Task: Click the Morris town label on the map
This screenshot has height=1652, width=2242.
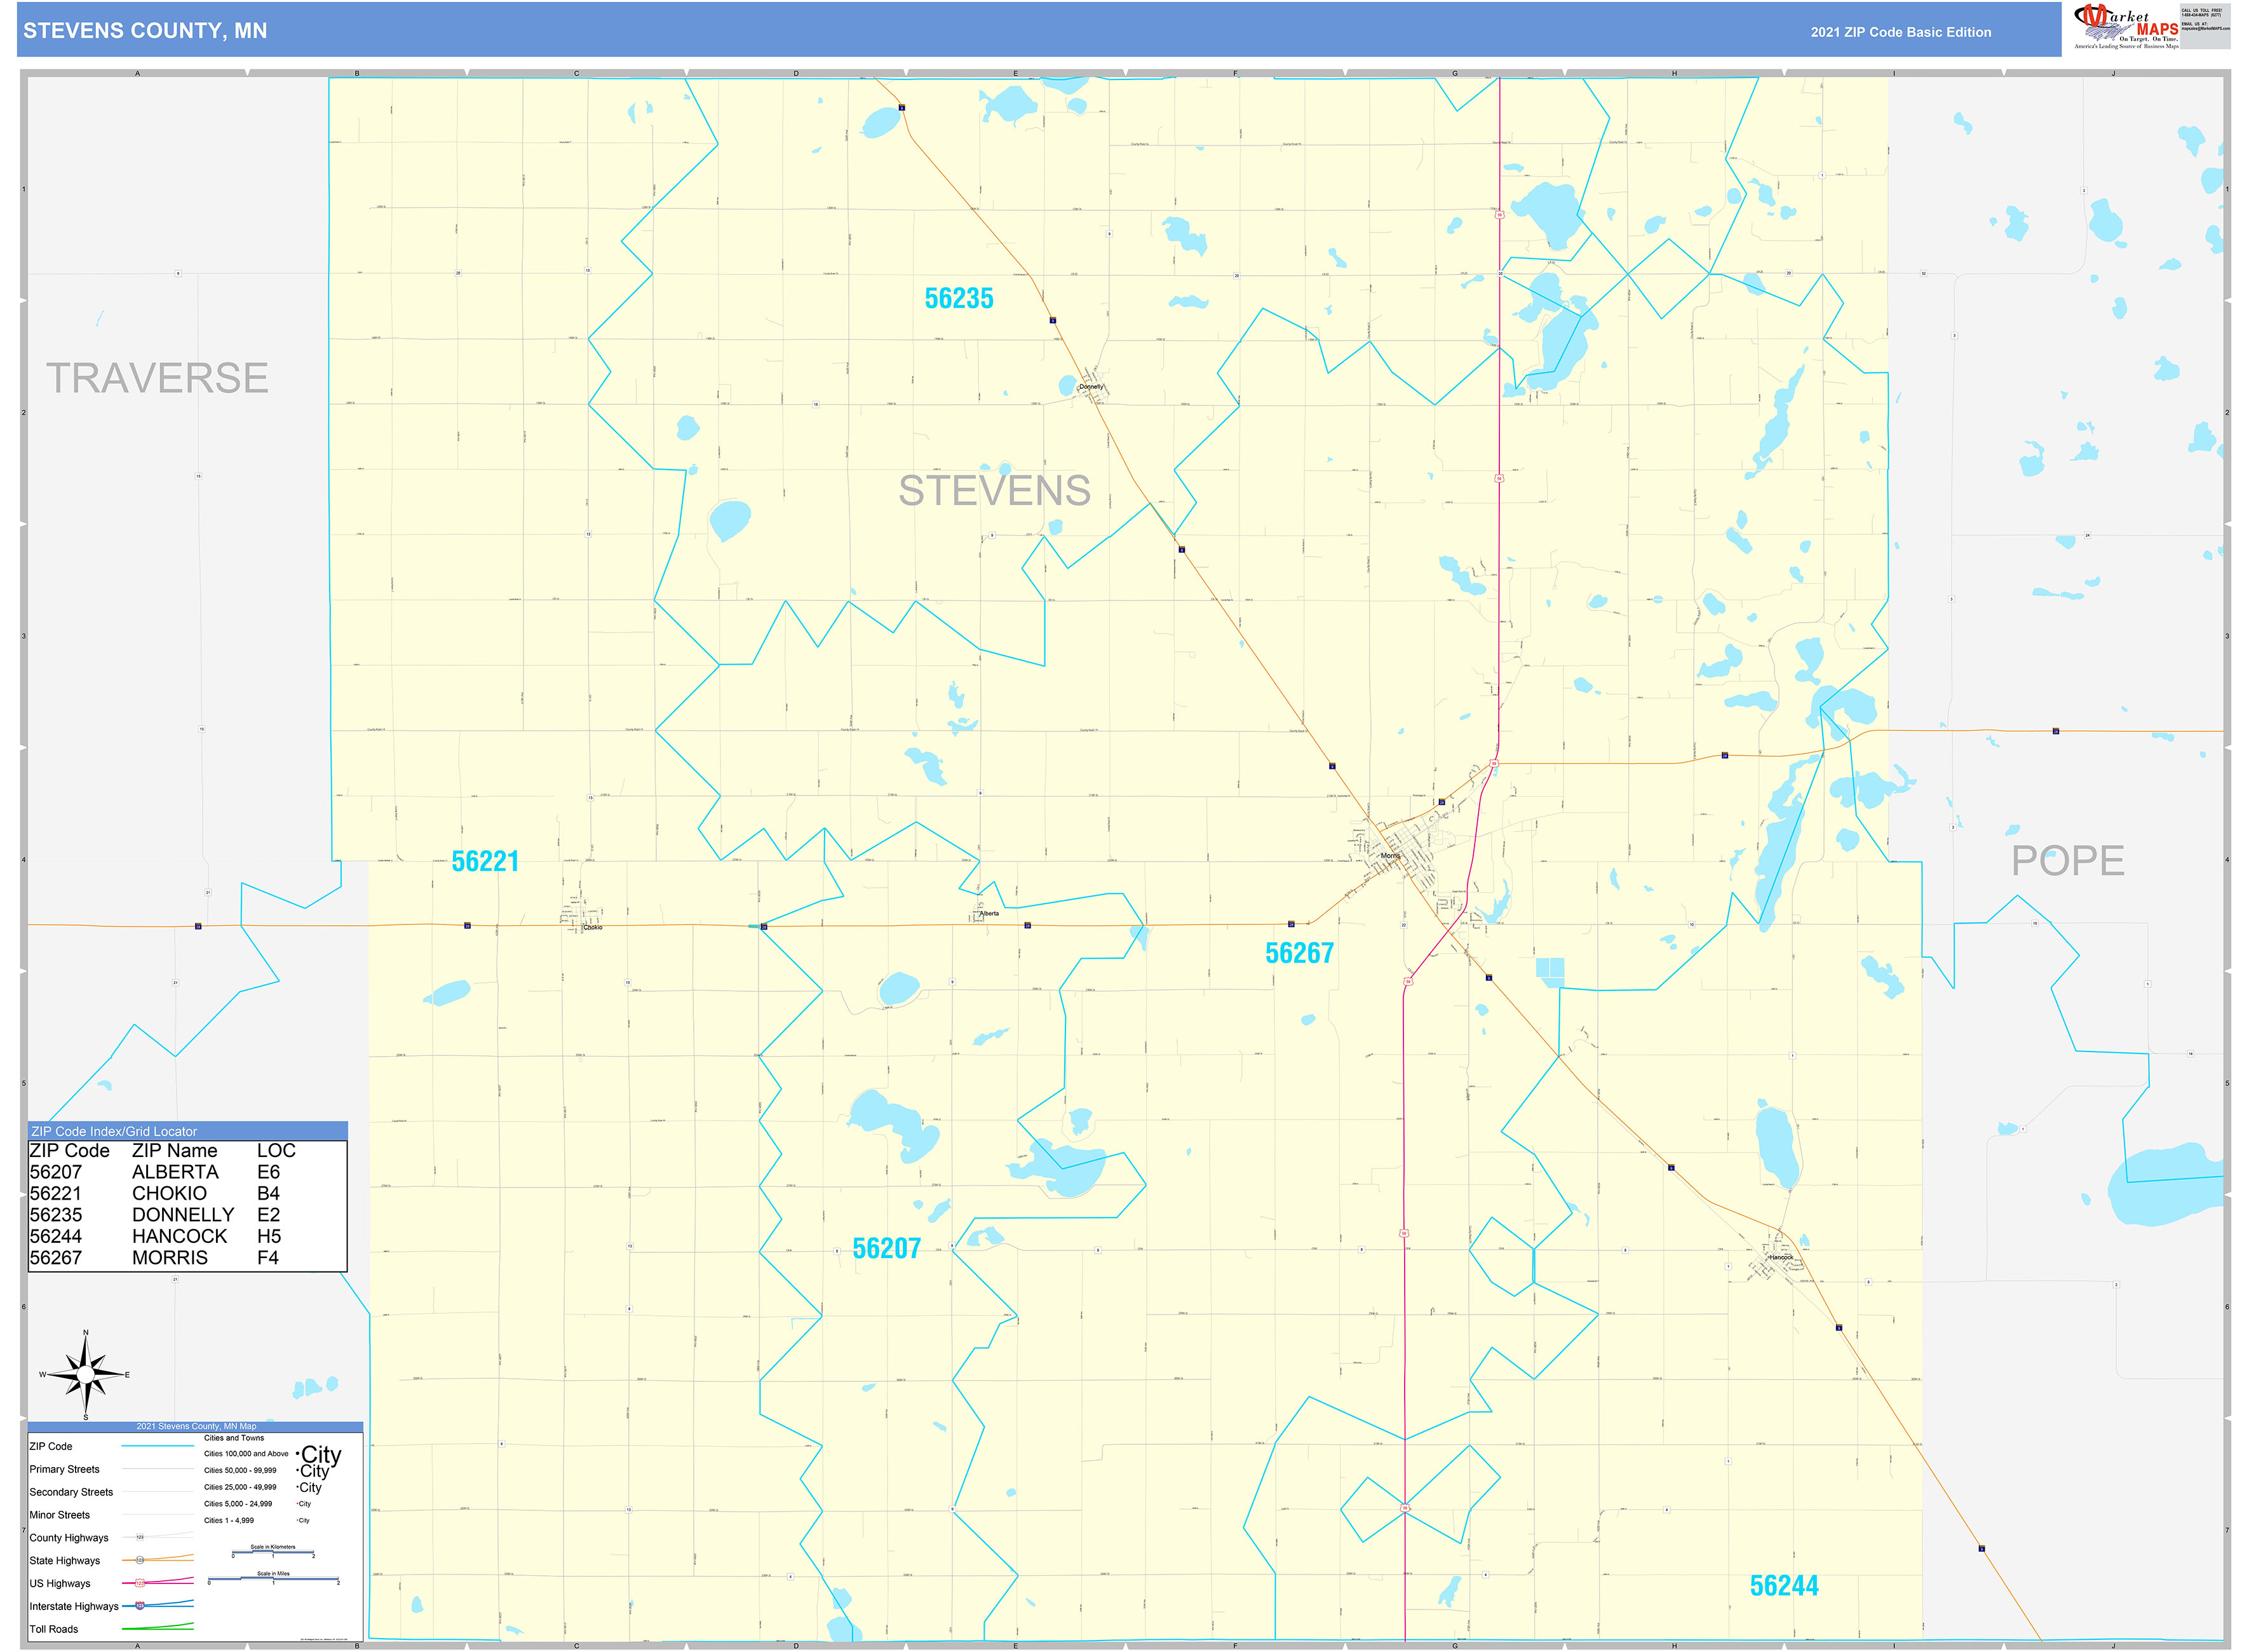Action: [x=1390, y=856]
